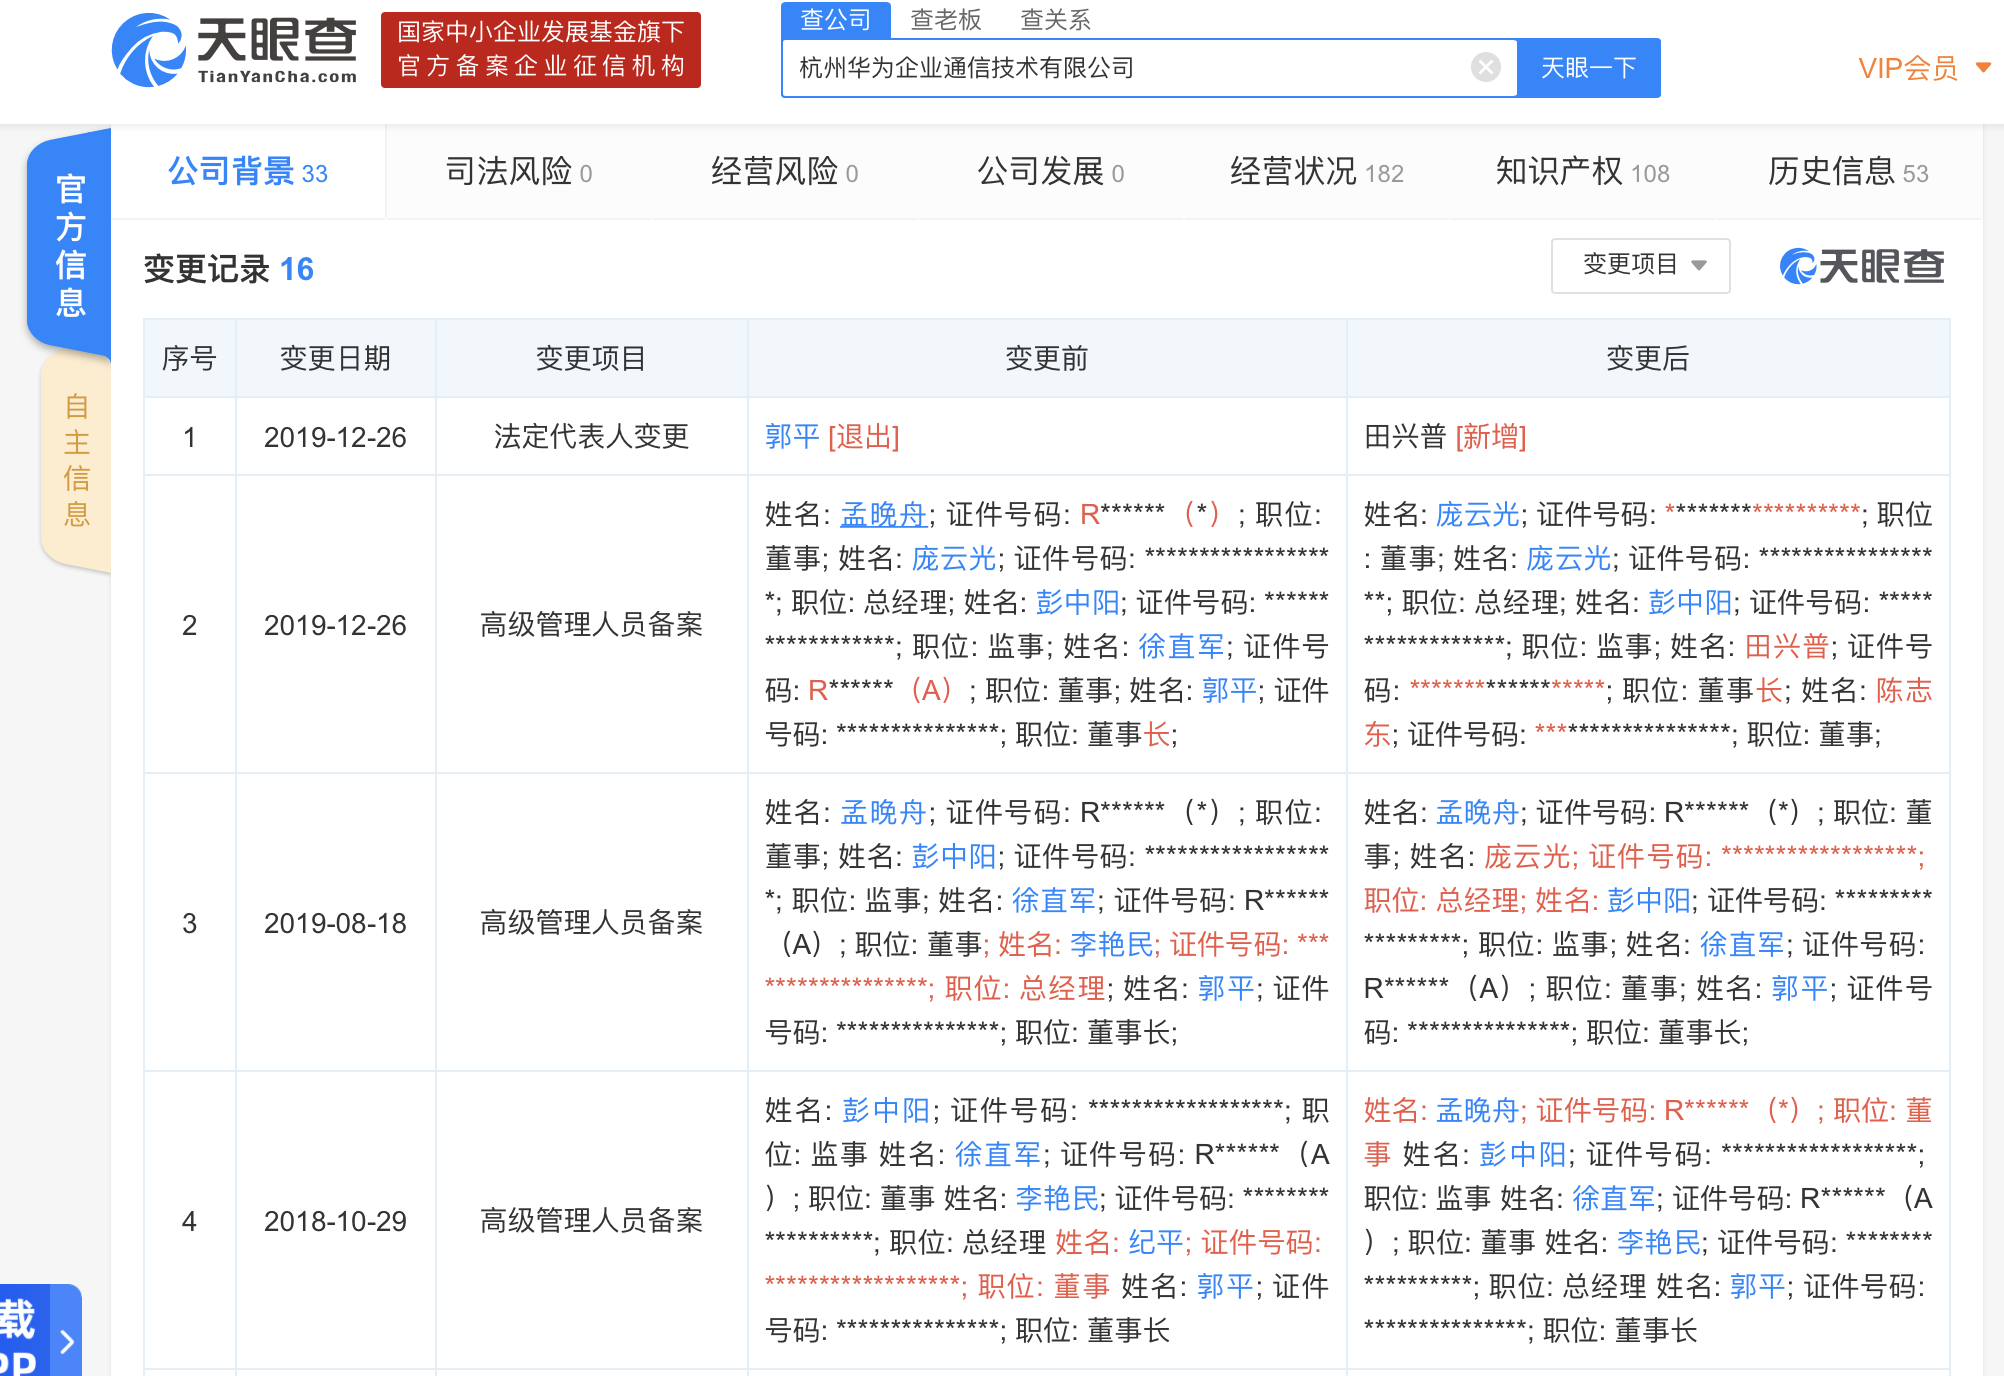The image size is (2004, 1376).
Task: Click the 变更后 column header
Action: [x=1647, y=358]
